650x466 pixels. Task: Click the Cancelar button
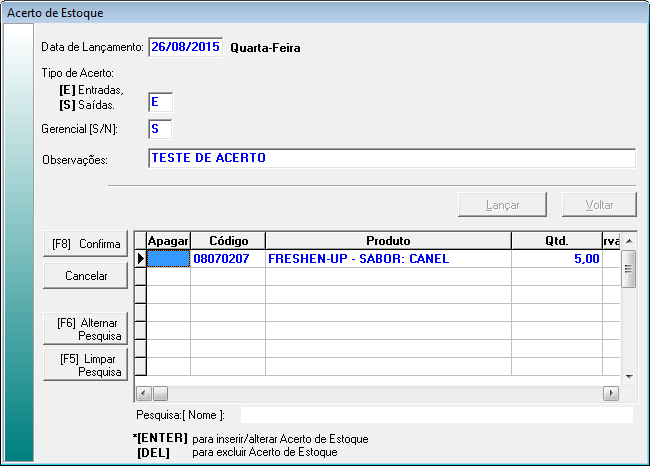click(86, 275)
